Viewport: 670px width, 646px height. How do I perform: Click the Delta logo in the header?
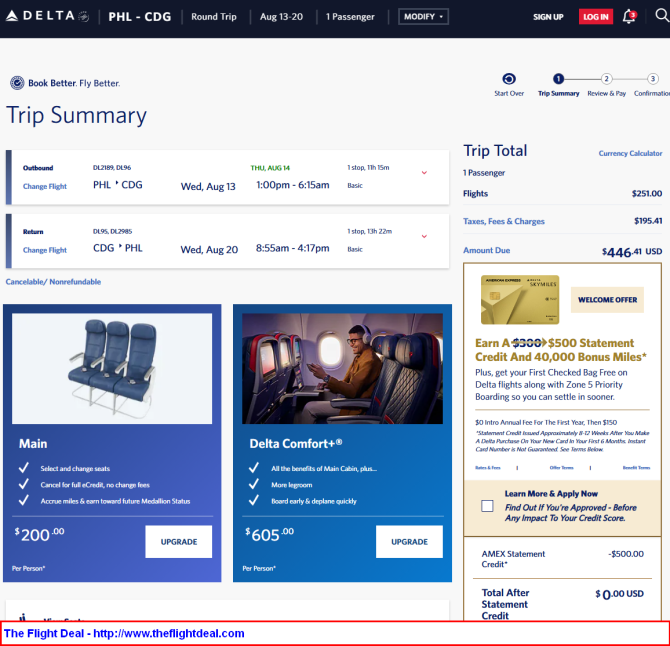point(47,16)
